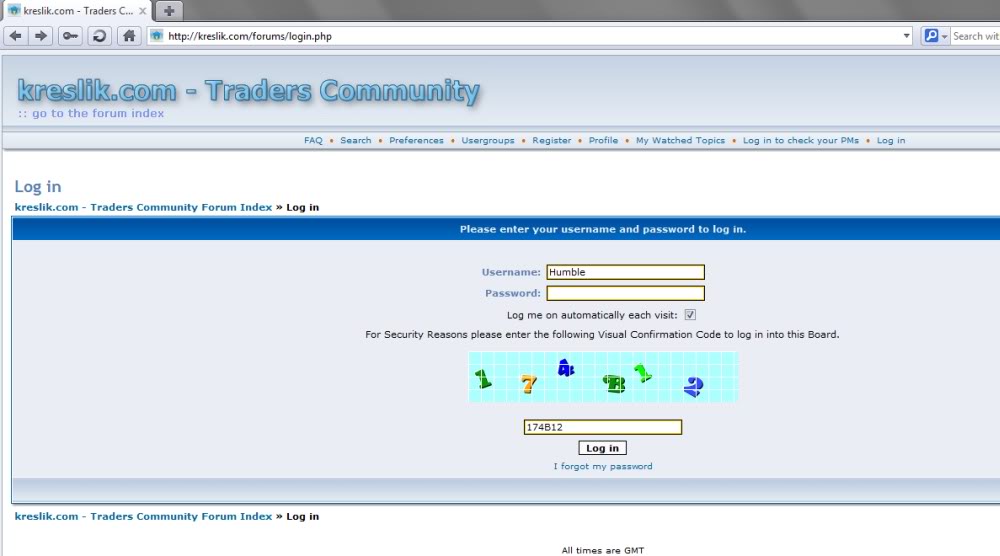
Task: Close the kreslik.com tab
Action: point(143,11)
